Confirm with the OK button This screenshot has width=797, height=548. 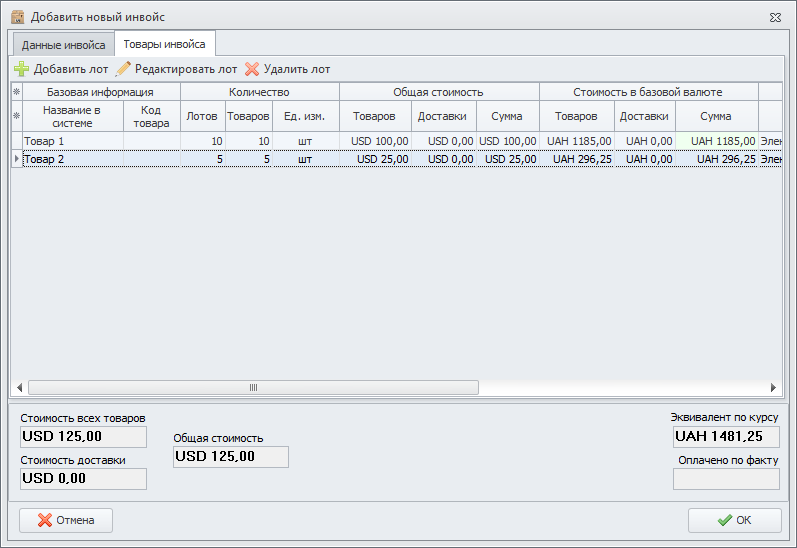[734, 520]
